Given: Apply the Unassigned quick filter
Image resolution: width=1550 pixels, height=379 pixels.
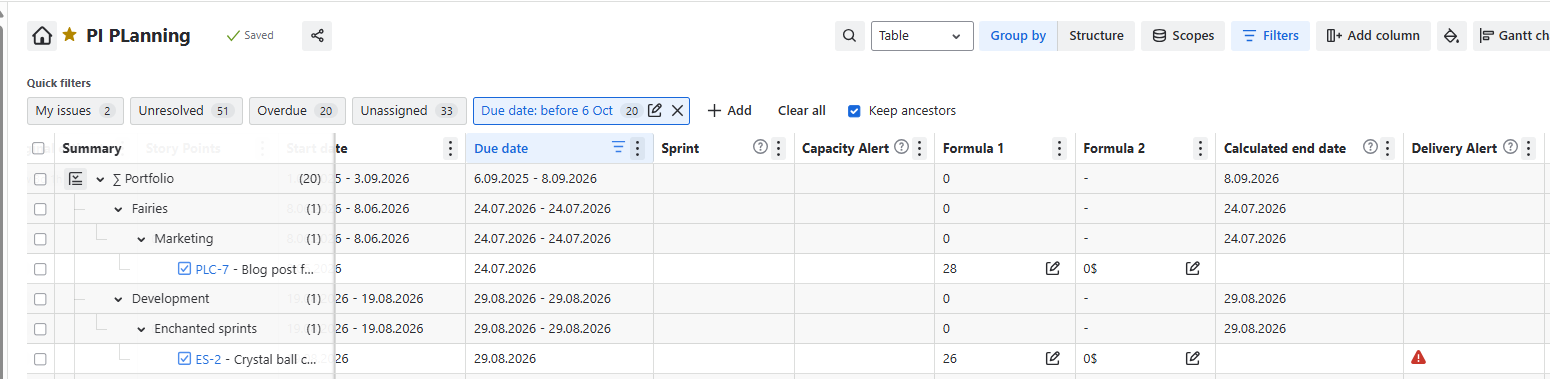Looking at the screenshot, I should [x=409, y=111].
